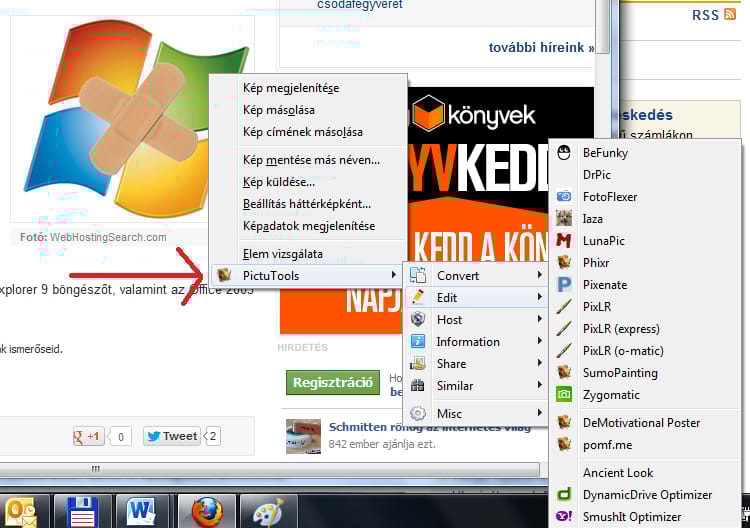Viewport: 750px width, 528px height.
Task: Click the SumoPainting icon
Action: tap(564, 372)
